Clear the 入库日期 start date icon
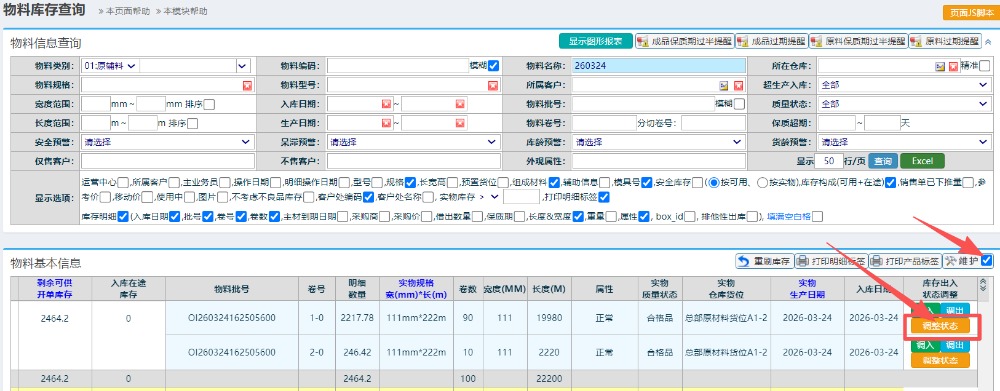The image size is (1000, 391). tap(386, 104)
